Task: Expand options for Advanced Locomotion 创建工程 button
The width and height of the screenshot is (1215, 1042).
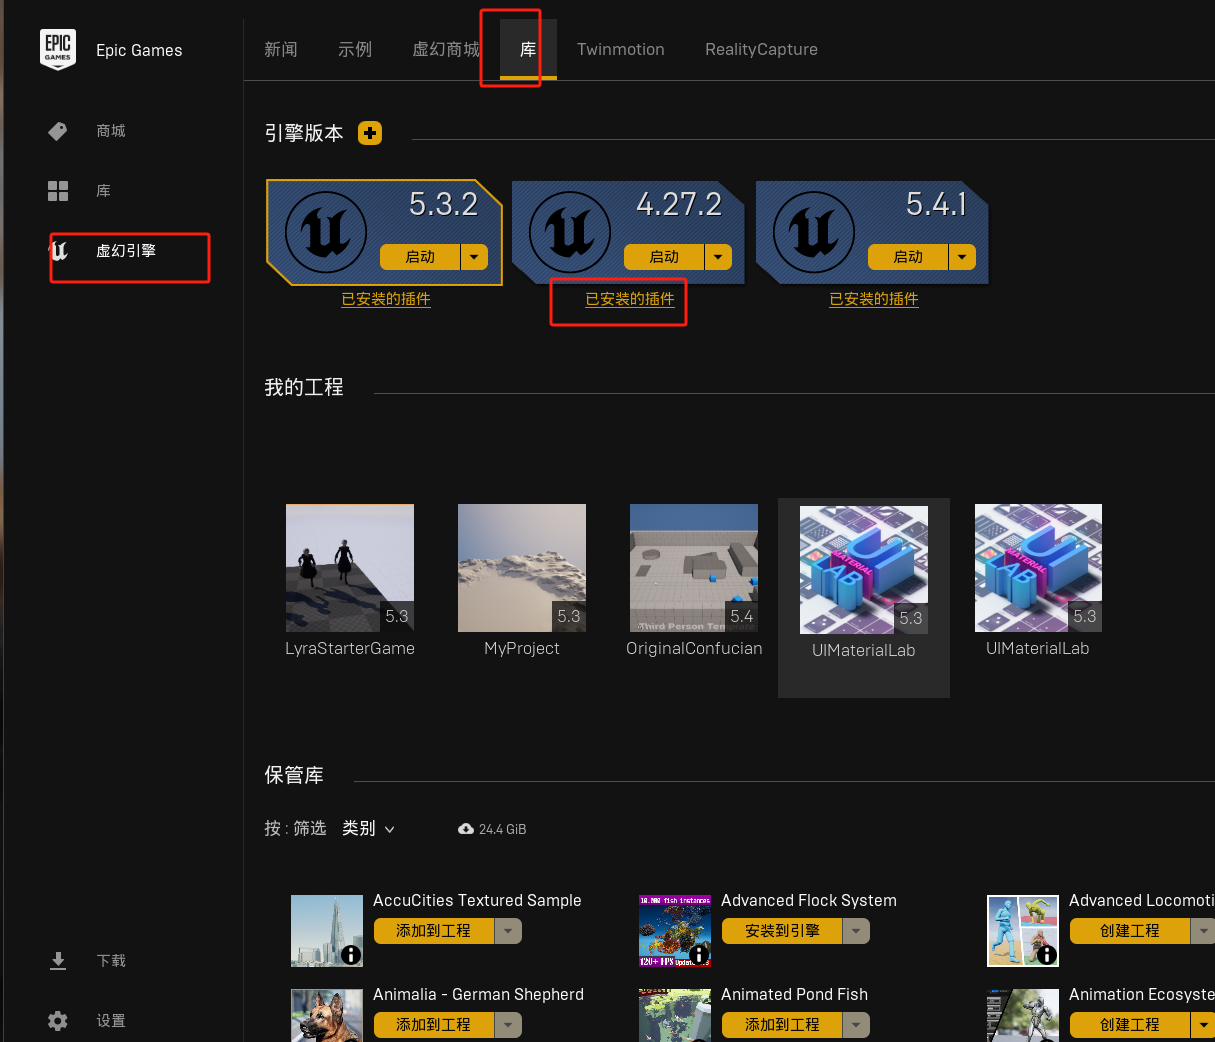Action: tap(1203, 931)
